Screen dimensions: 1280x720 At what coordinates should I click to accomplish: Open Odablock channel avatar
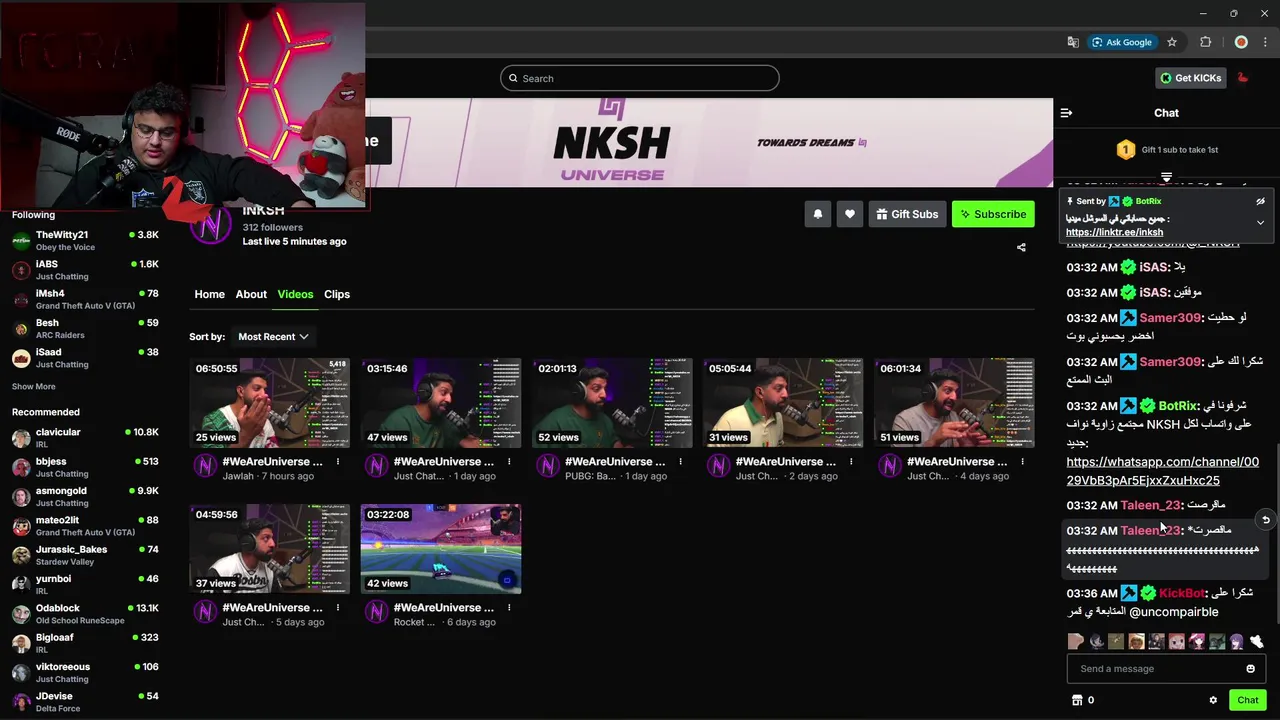[x=21, y=614]
